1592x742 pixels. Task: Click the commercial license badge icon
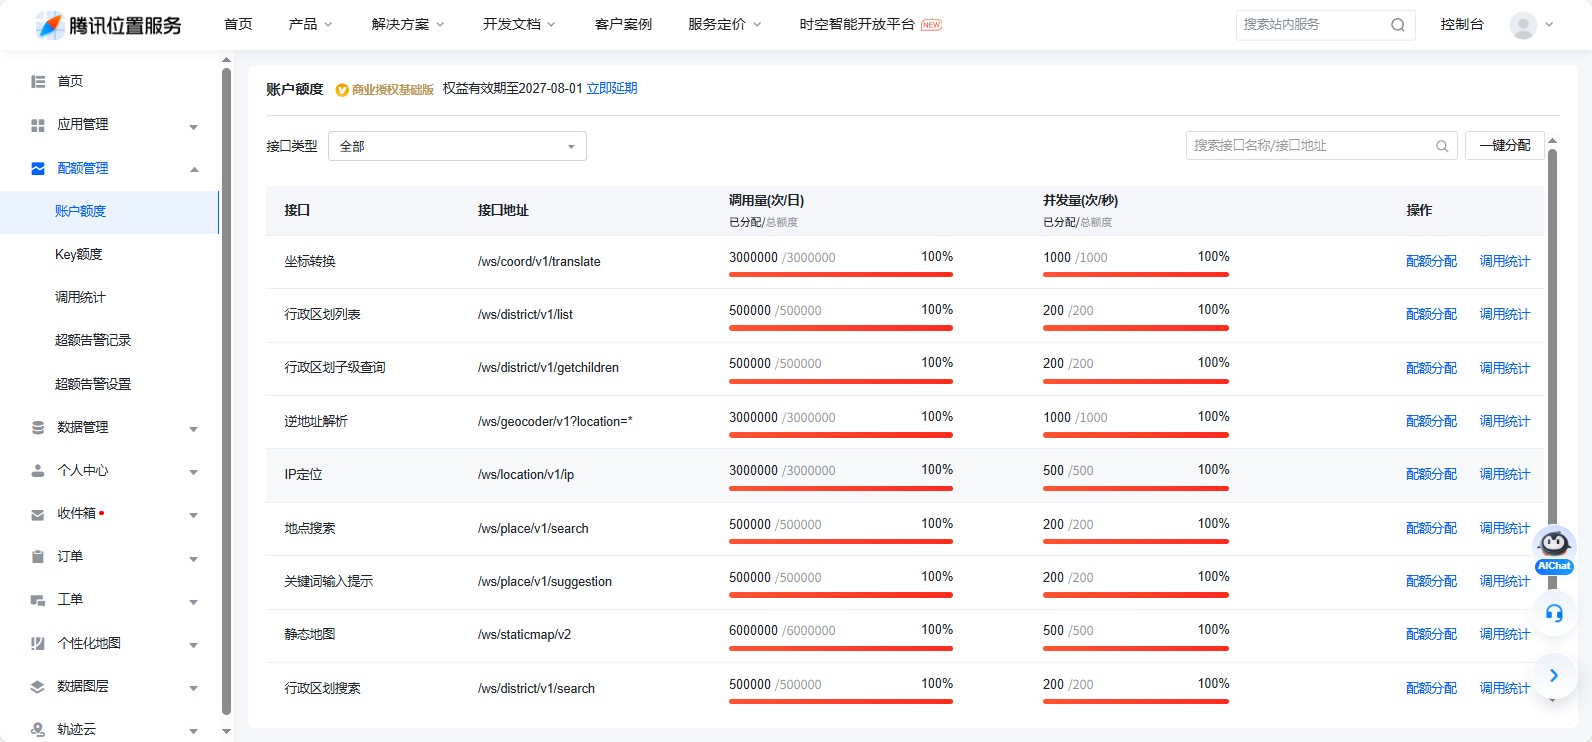[342, 90]
